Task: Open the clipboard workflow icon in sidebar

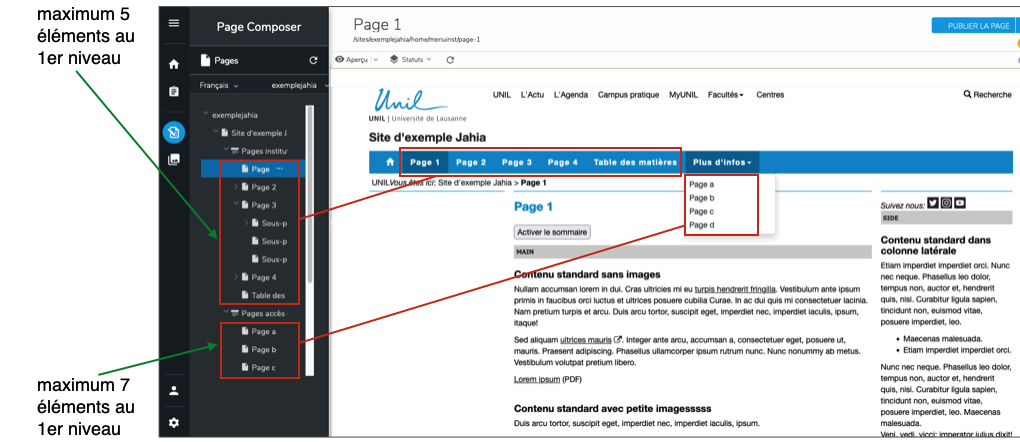Action: pos(174,92)
